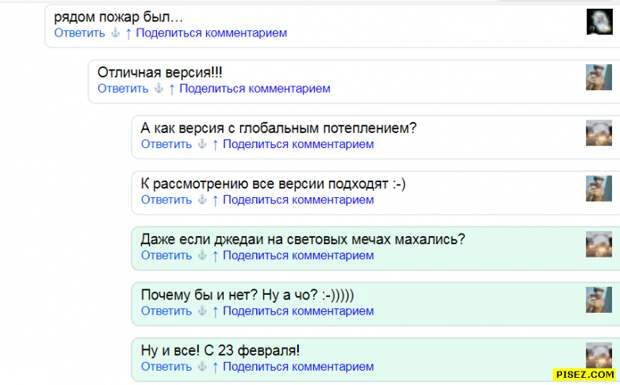Open avatar next to 'Отличная версия!!!' comment
Image resolution: width=620 pixels, height=385 pixels.
click(x=599, y=77)
